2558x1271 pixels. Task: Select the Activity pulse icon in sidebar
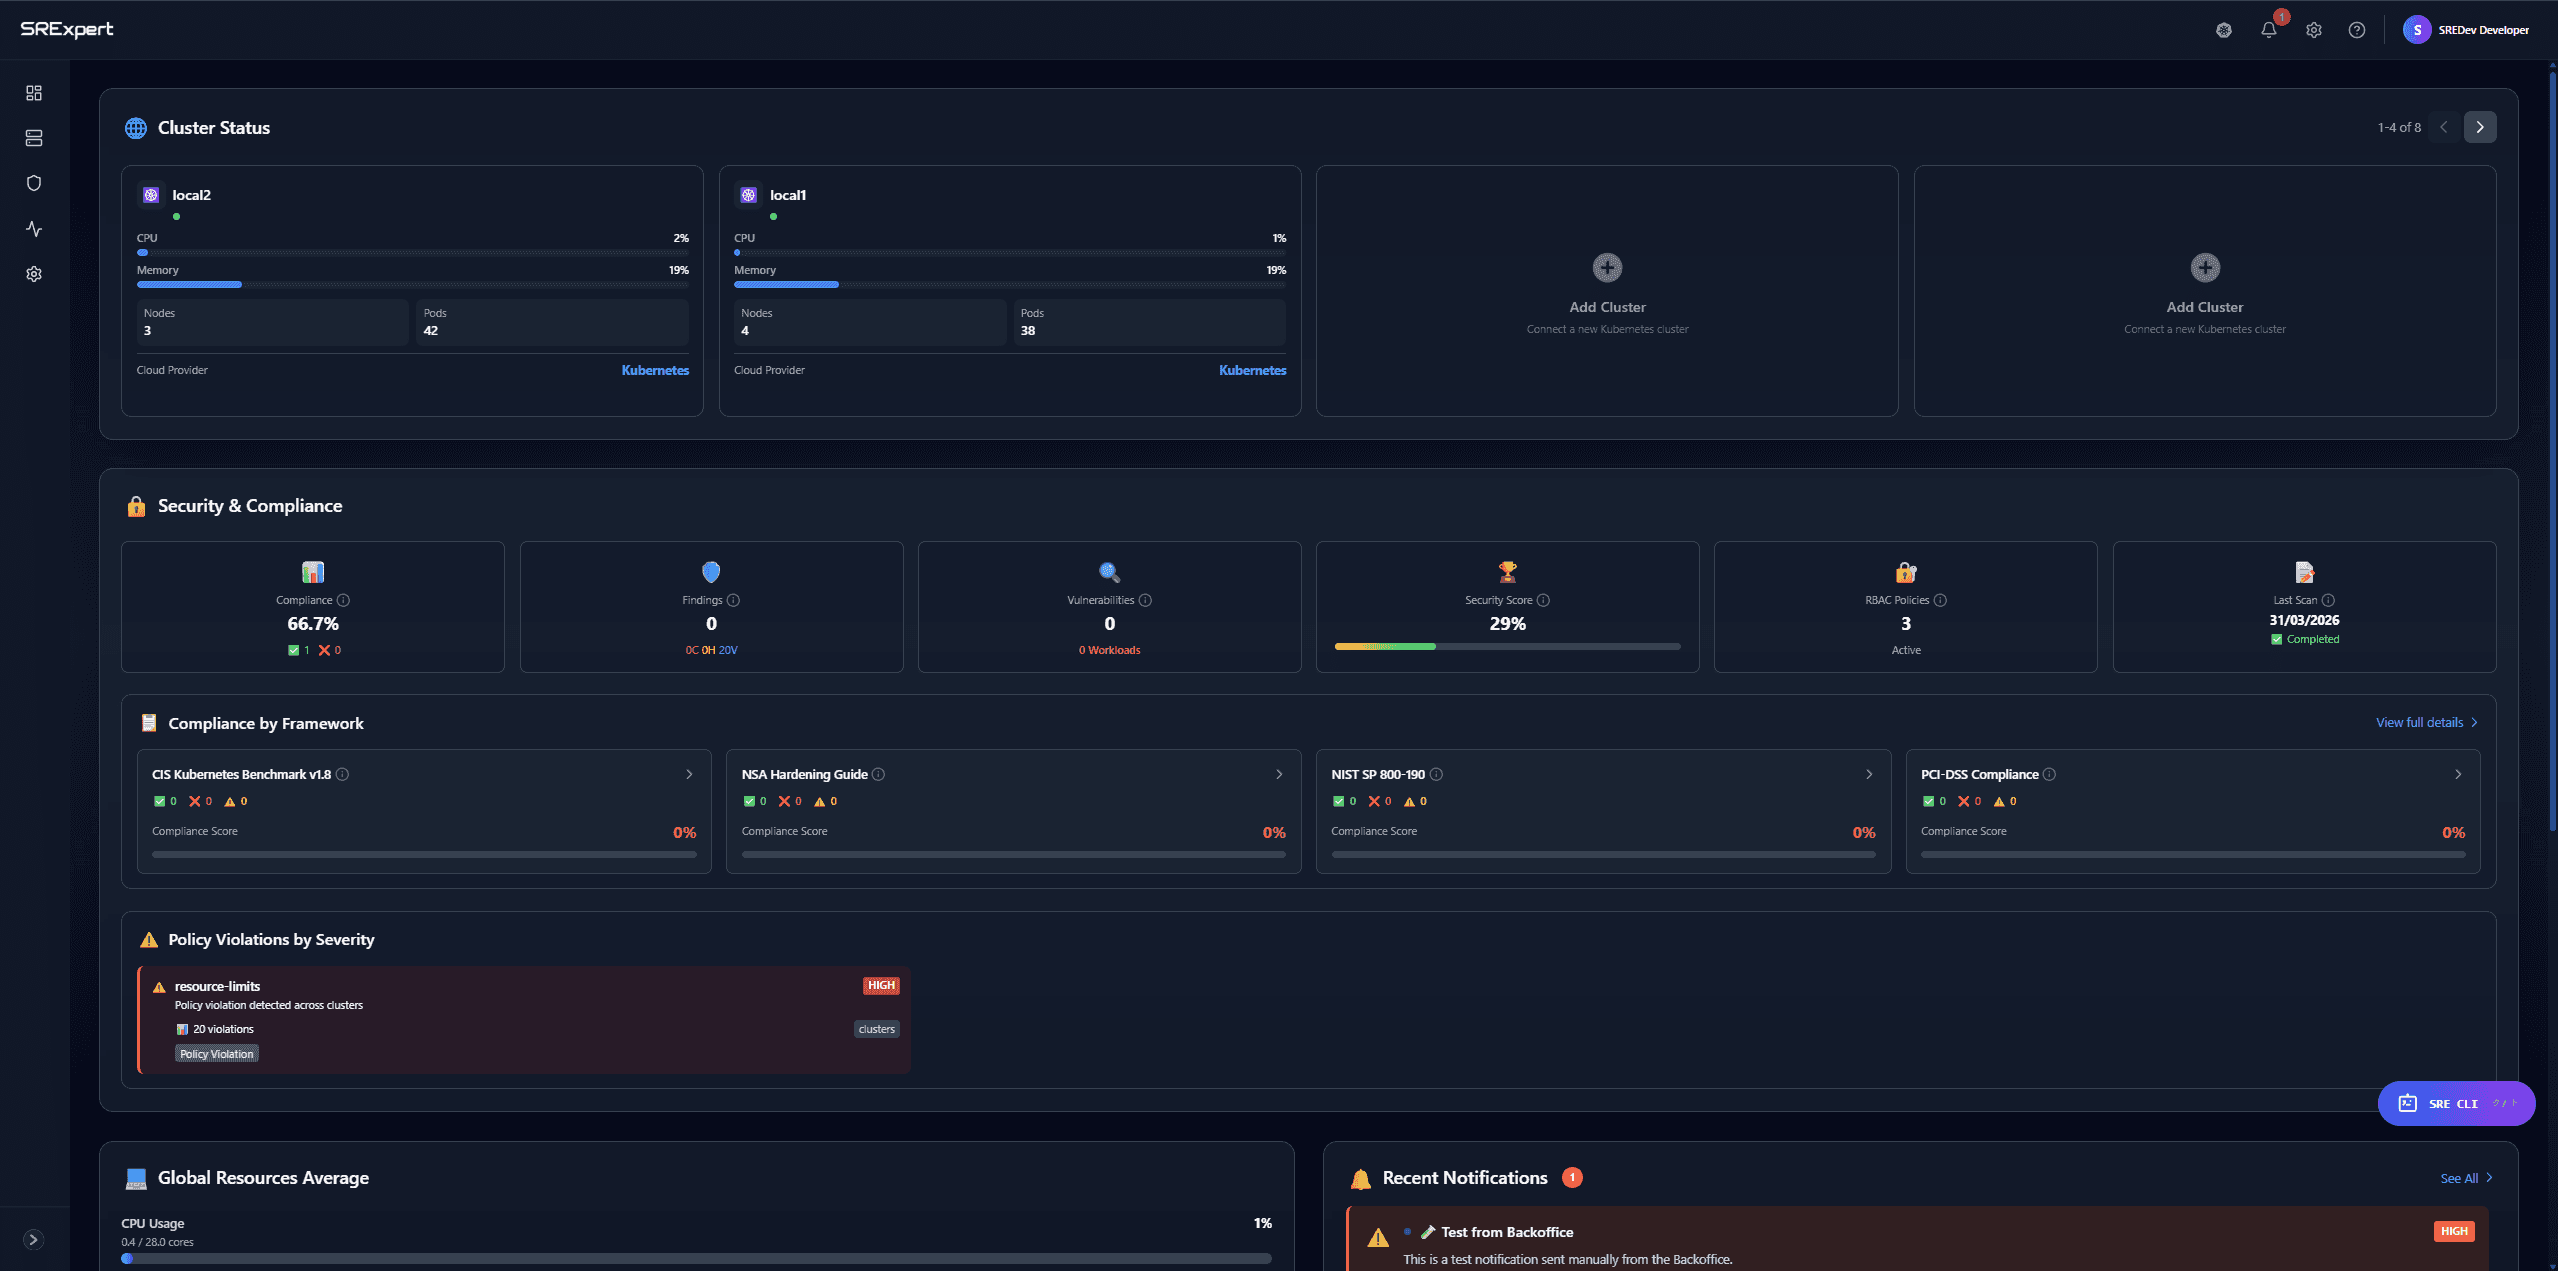(34, 229)
